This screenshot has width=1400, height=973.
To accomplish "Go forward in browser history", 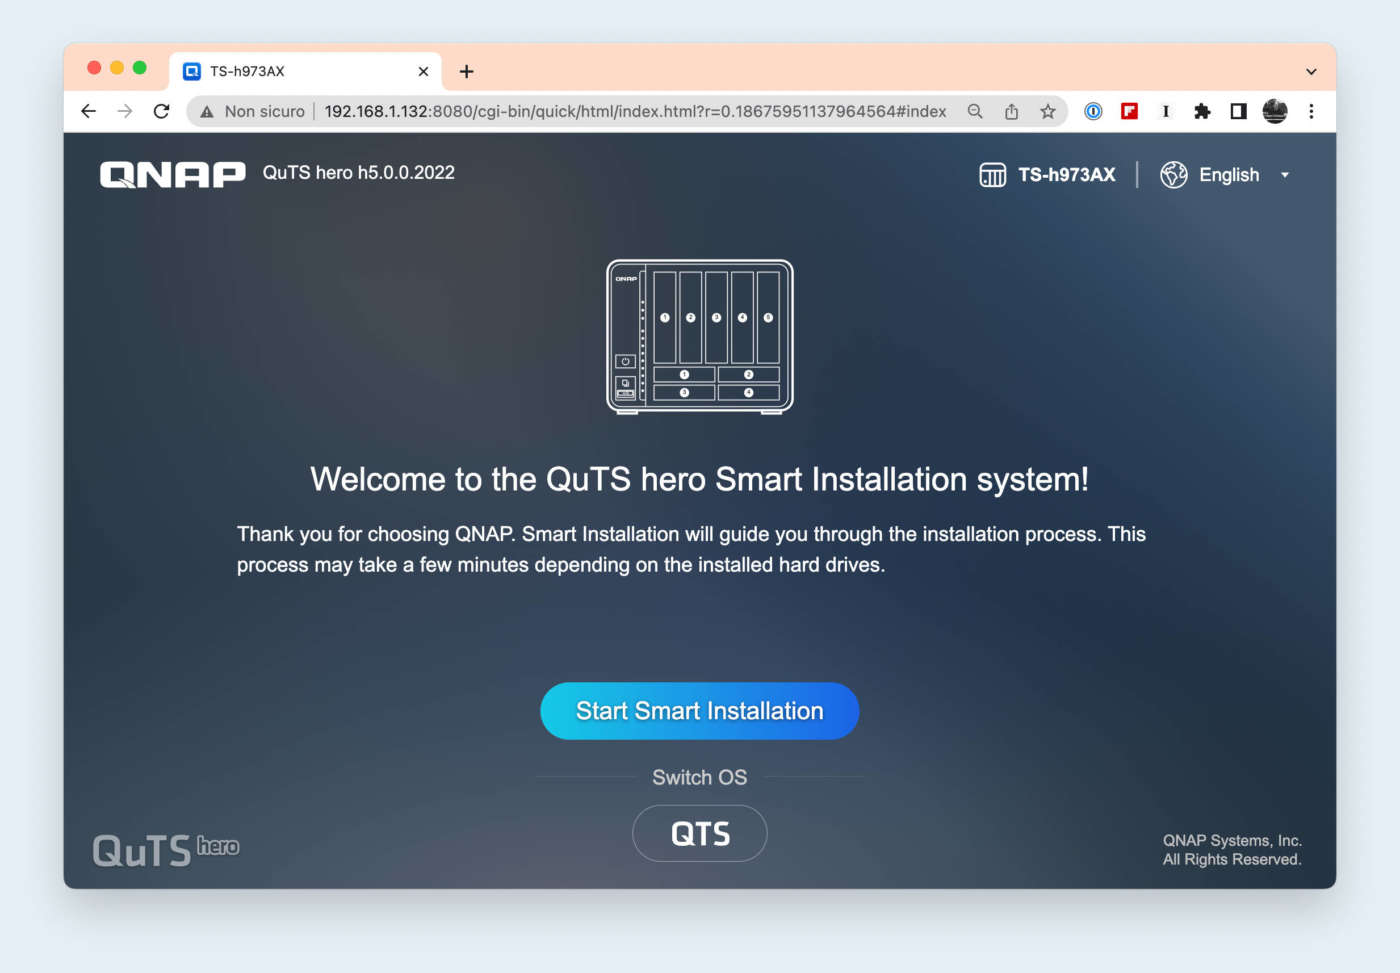I will [x=125, y=111].
